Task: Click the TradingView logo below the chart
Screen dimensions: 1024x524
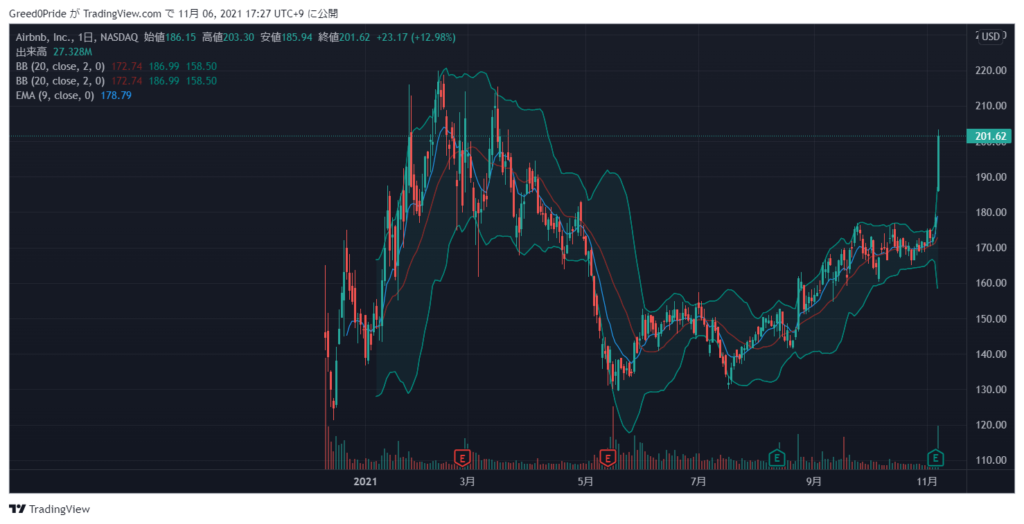Action: [x=50, y=509]
